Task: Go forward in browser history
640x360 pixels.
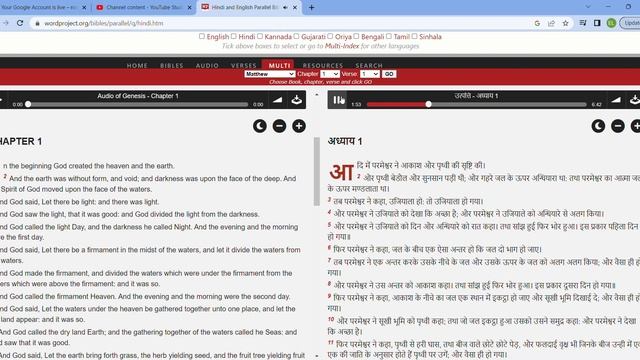Action: [x=6, y=23]
